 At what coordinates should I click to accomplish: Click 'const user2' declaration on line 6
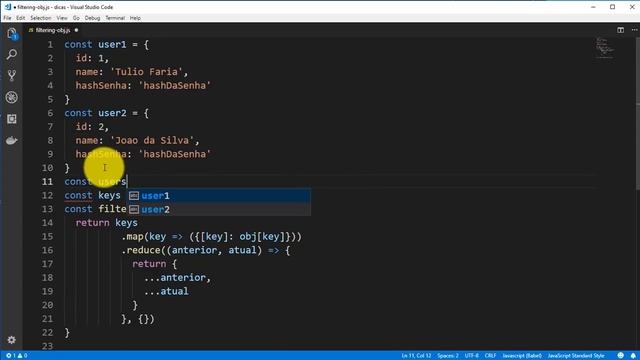[95, 113]
